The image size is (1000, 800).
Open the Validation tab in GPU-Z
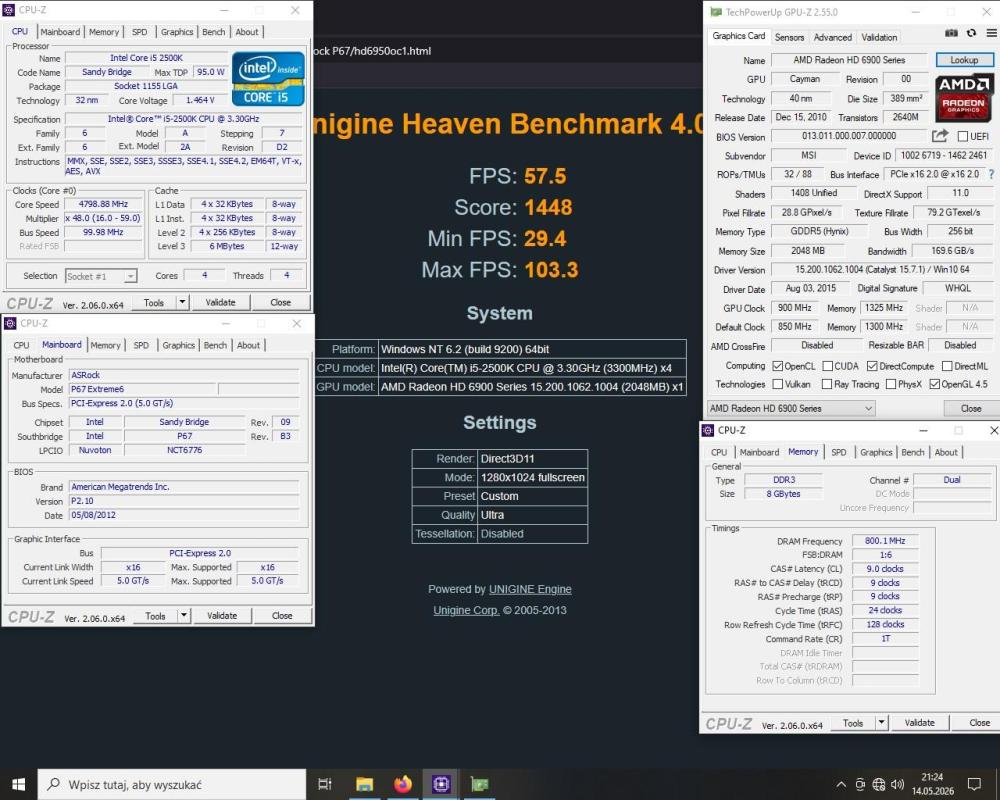coord(879,38)
